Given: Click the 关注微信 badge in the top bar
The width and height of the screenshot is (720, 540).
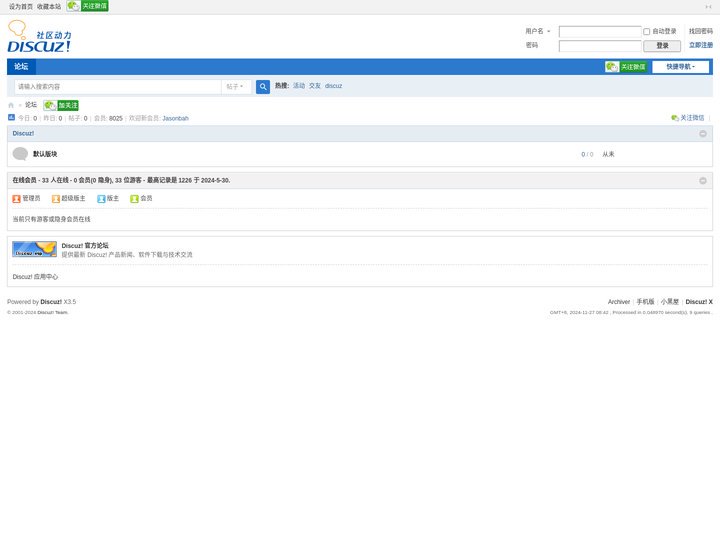Looking at the screenshot, I should pos(88,6).
